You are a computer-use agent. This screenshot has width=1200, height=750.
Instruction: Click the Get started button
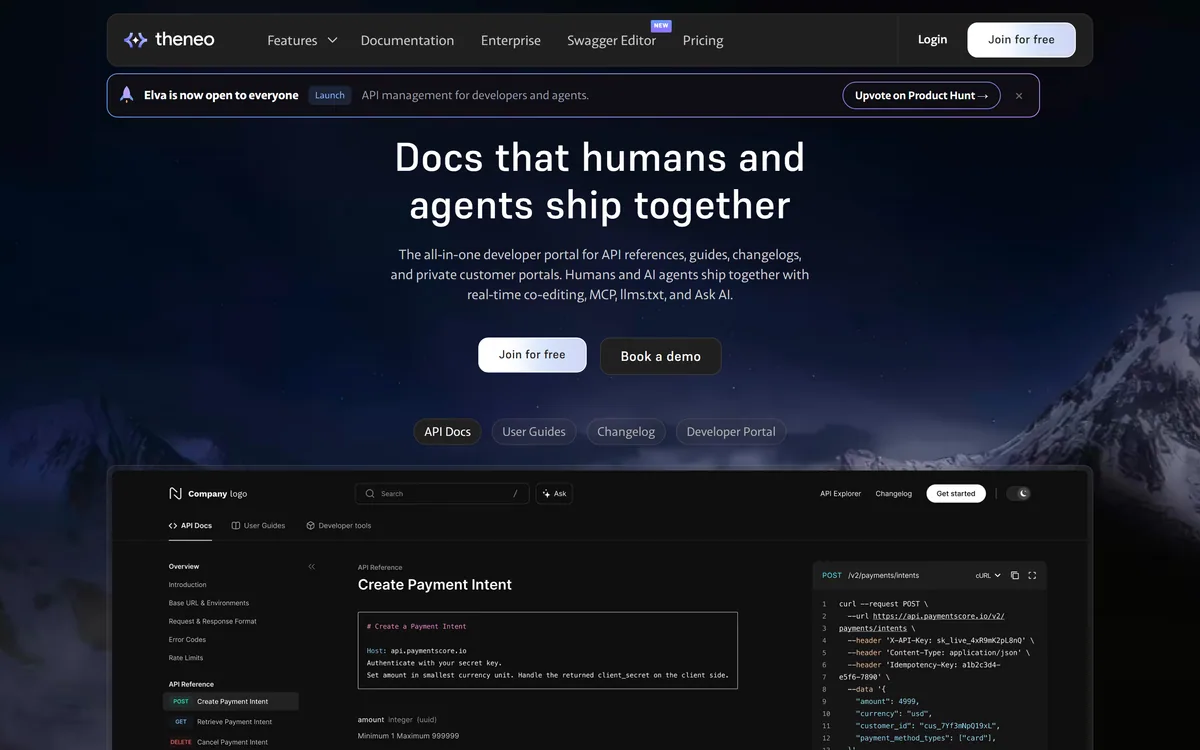(x=956, y=494)
